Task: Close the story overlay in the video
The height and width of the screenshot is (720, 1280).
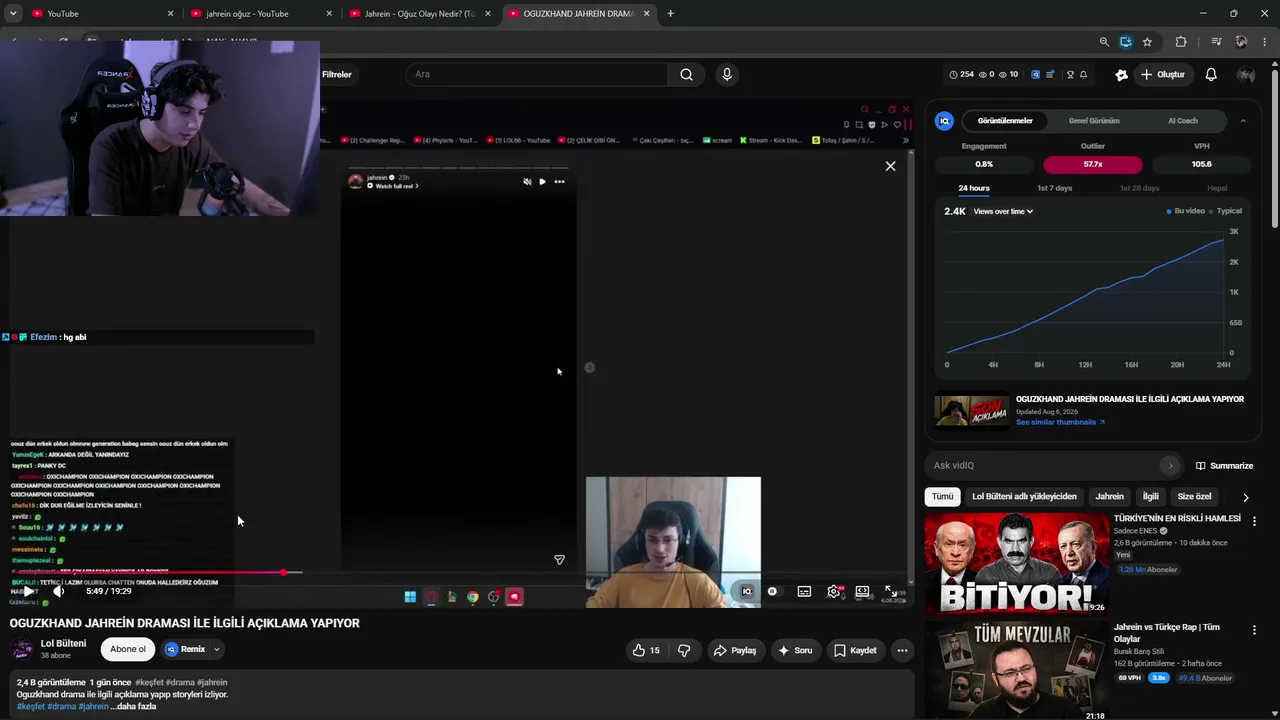Action: 890,166
